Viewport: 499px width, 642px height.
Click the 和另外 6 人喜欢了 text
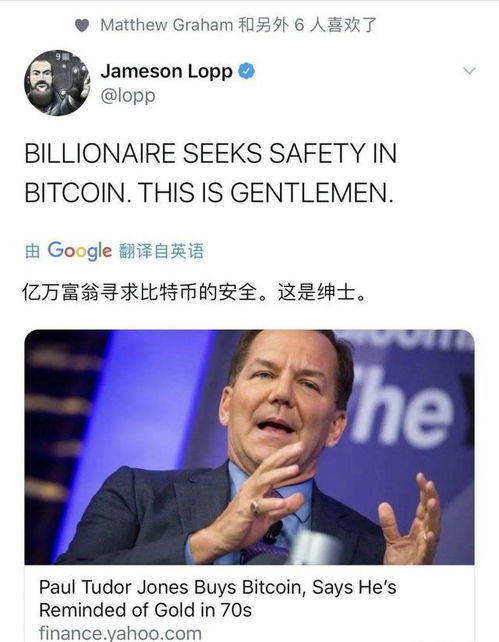307,25
